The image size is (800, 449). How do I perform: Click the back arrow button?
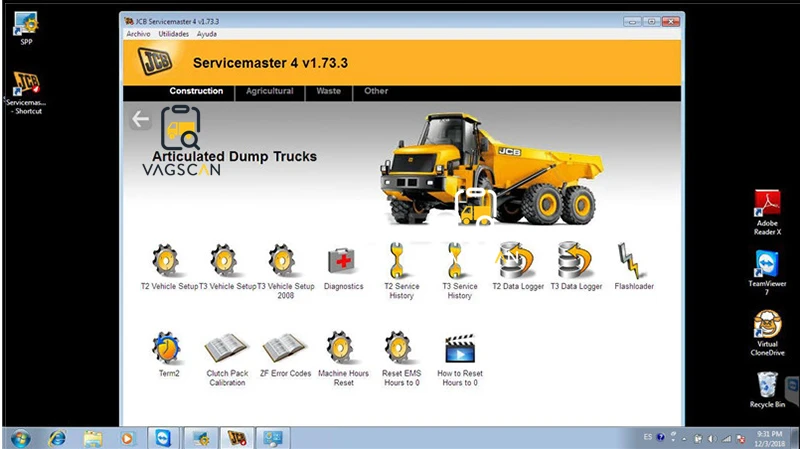[140, 119]
